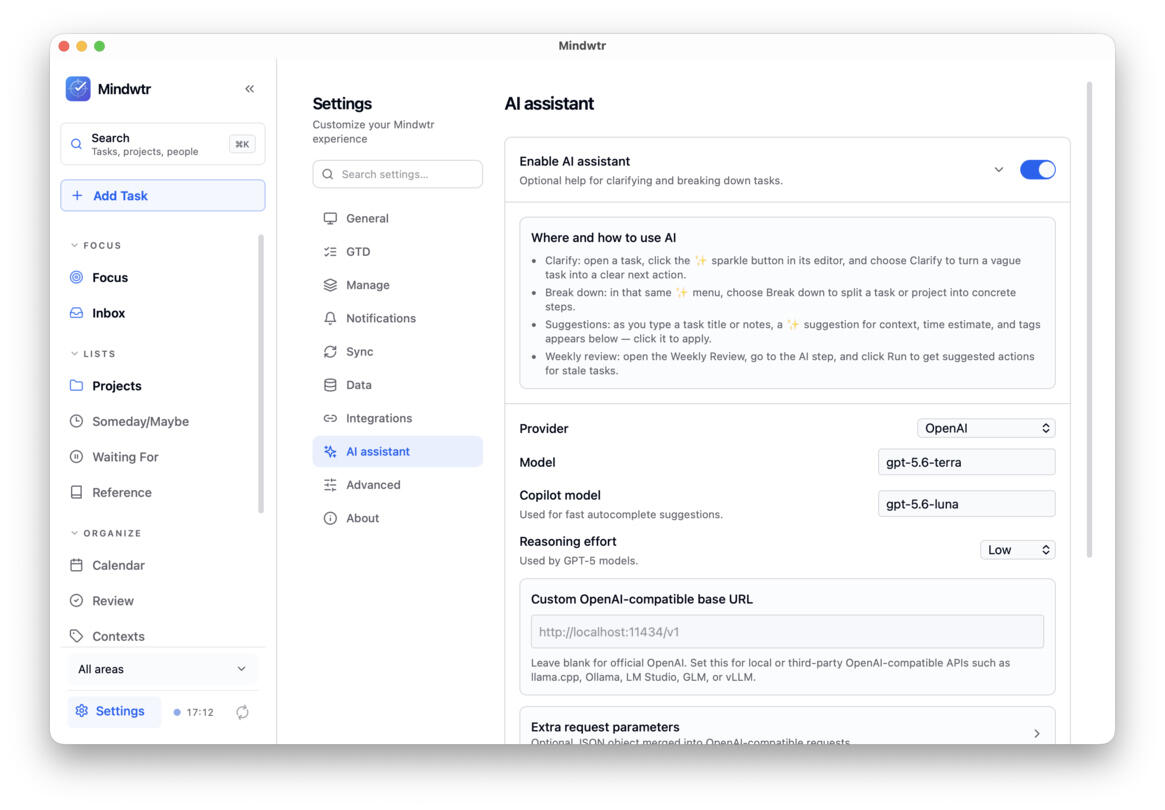Screen dimensions: 1165x810
Task: Open Focus using its target icon
Action: (x=77, y=277)
